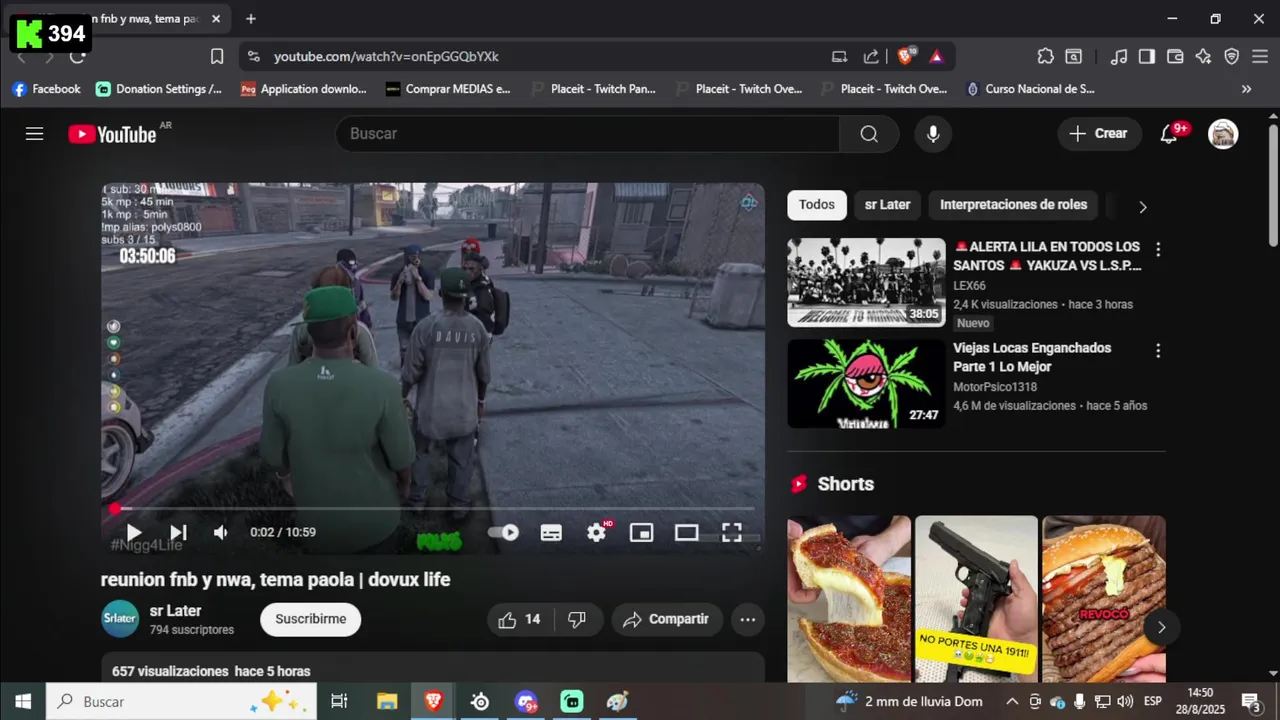Click the search magnifier button

pyautogui.click(x=868, y=134)
